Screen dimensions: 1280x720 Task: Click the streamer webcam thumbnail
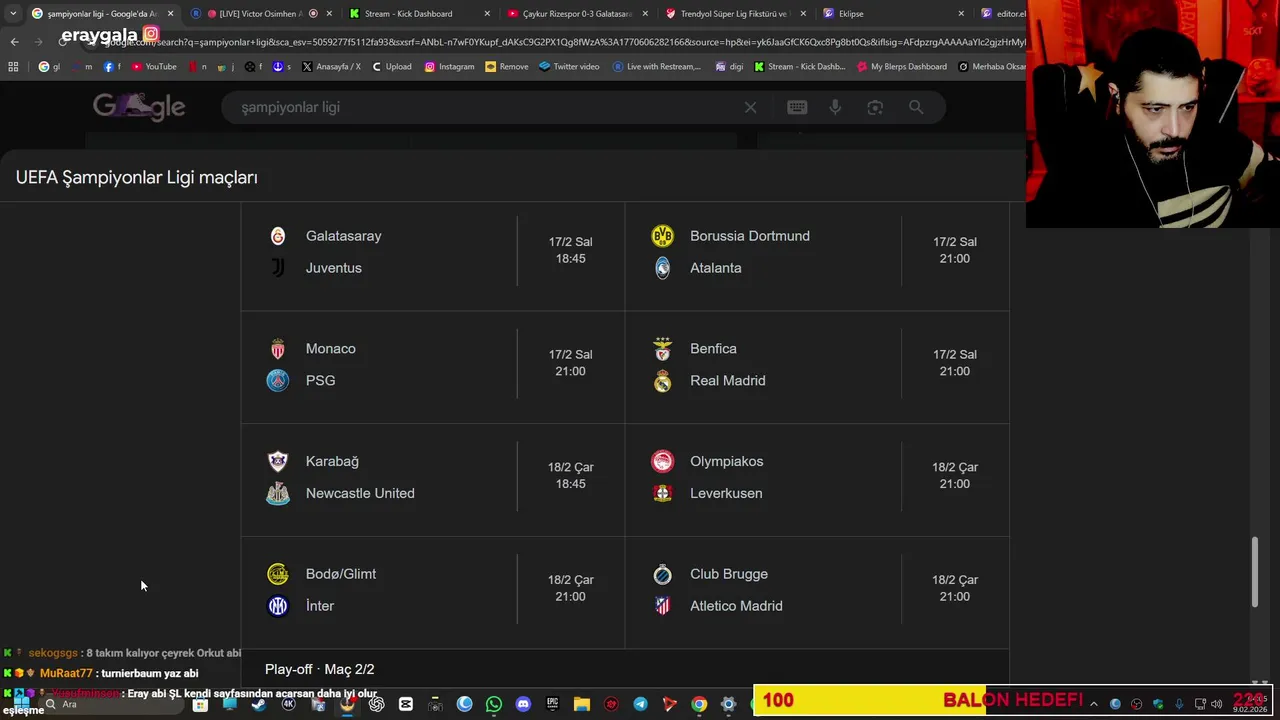1153,114
